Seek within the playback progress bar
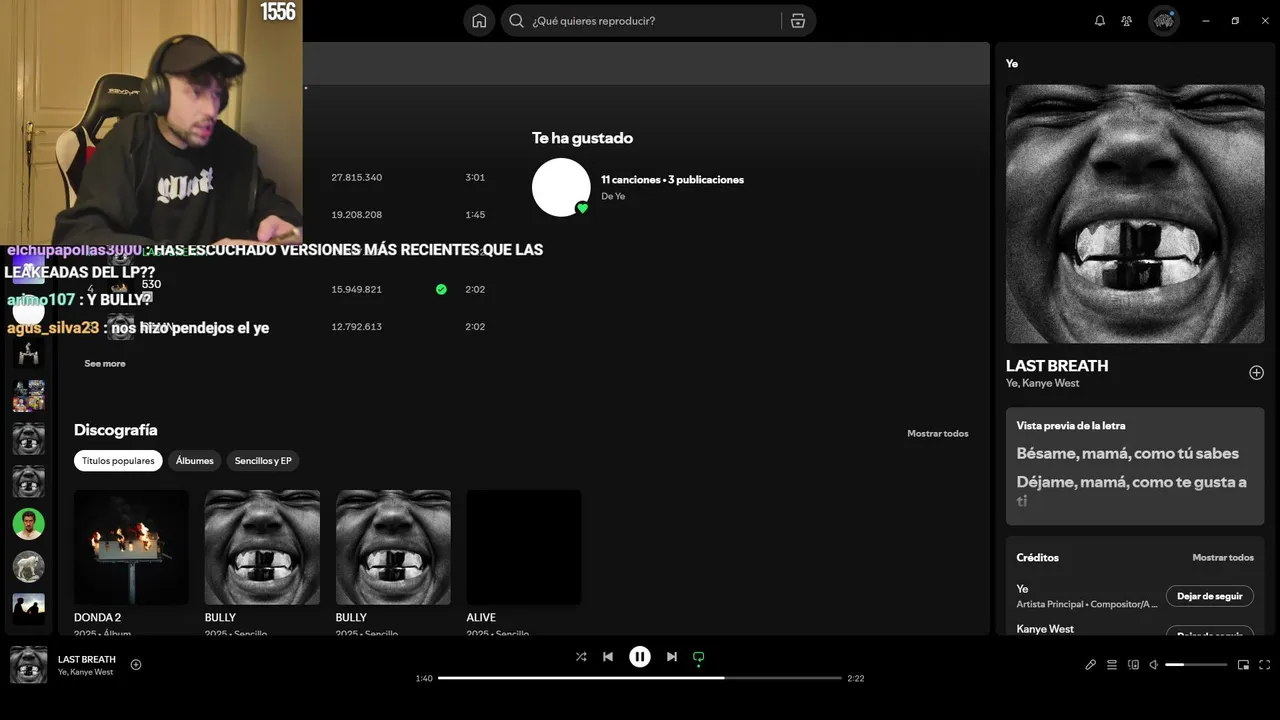Viewport: 1280px width, 720px height. point(640,678)
